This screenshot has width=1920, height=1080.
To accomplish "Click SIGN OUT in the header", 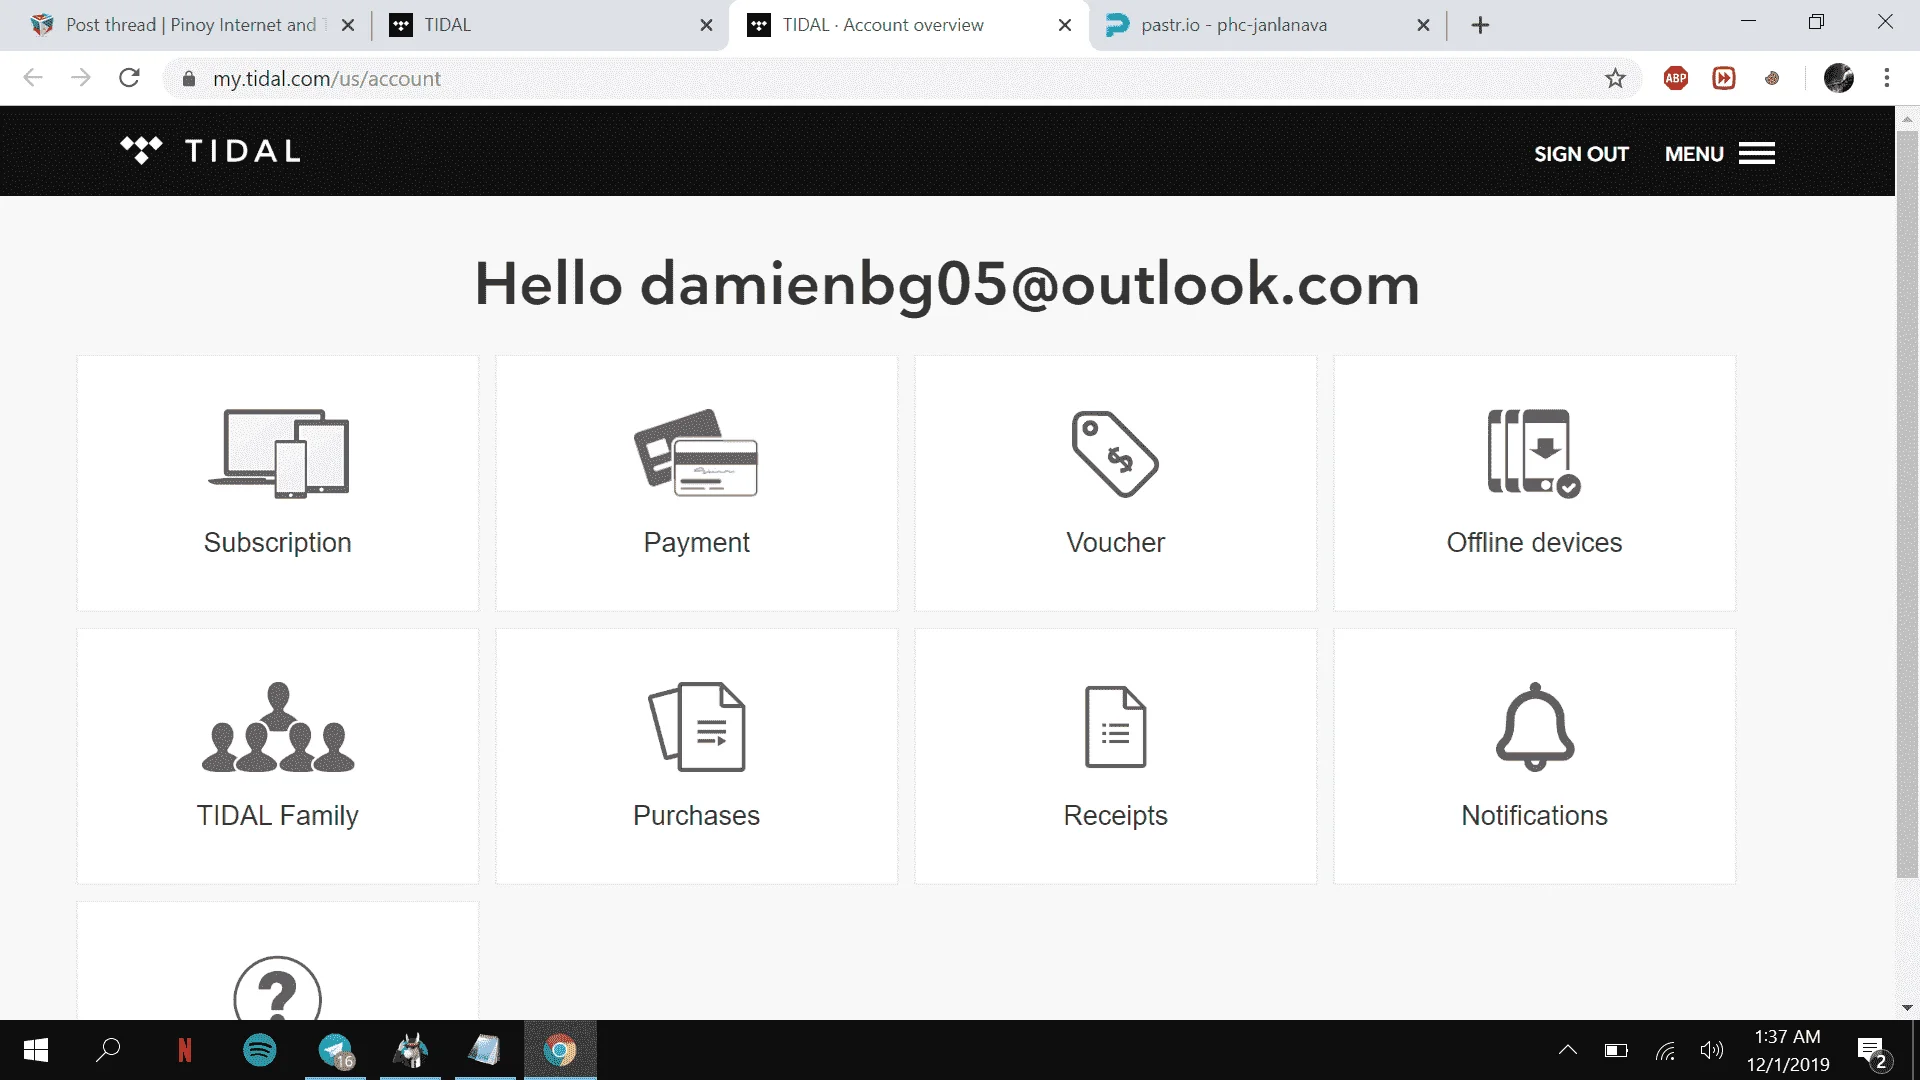I will click(1581, 154).
